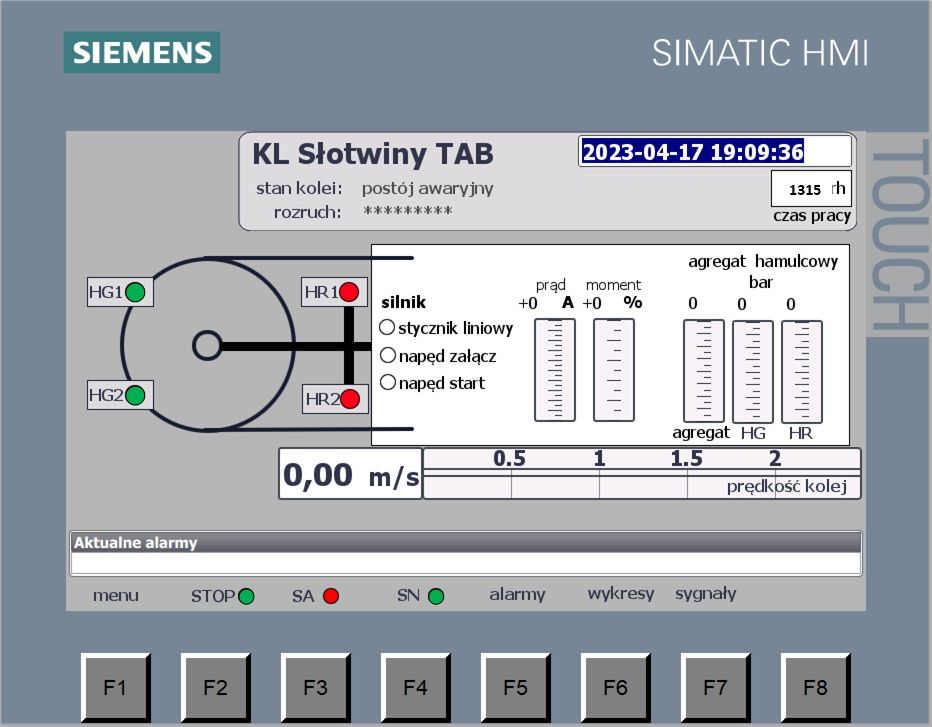Open the menu screen

(116, 595)
